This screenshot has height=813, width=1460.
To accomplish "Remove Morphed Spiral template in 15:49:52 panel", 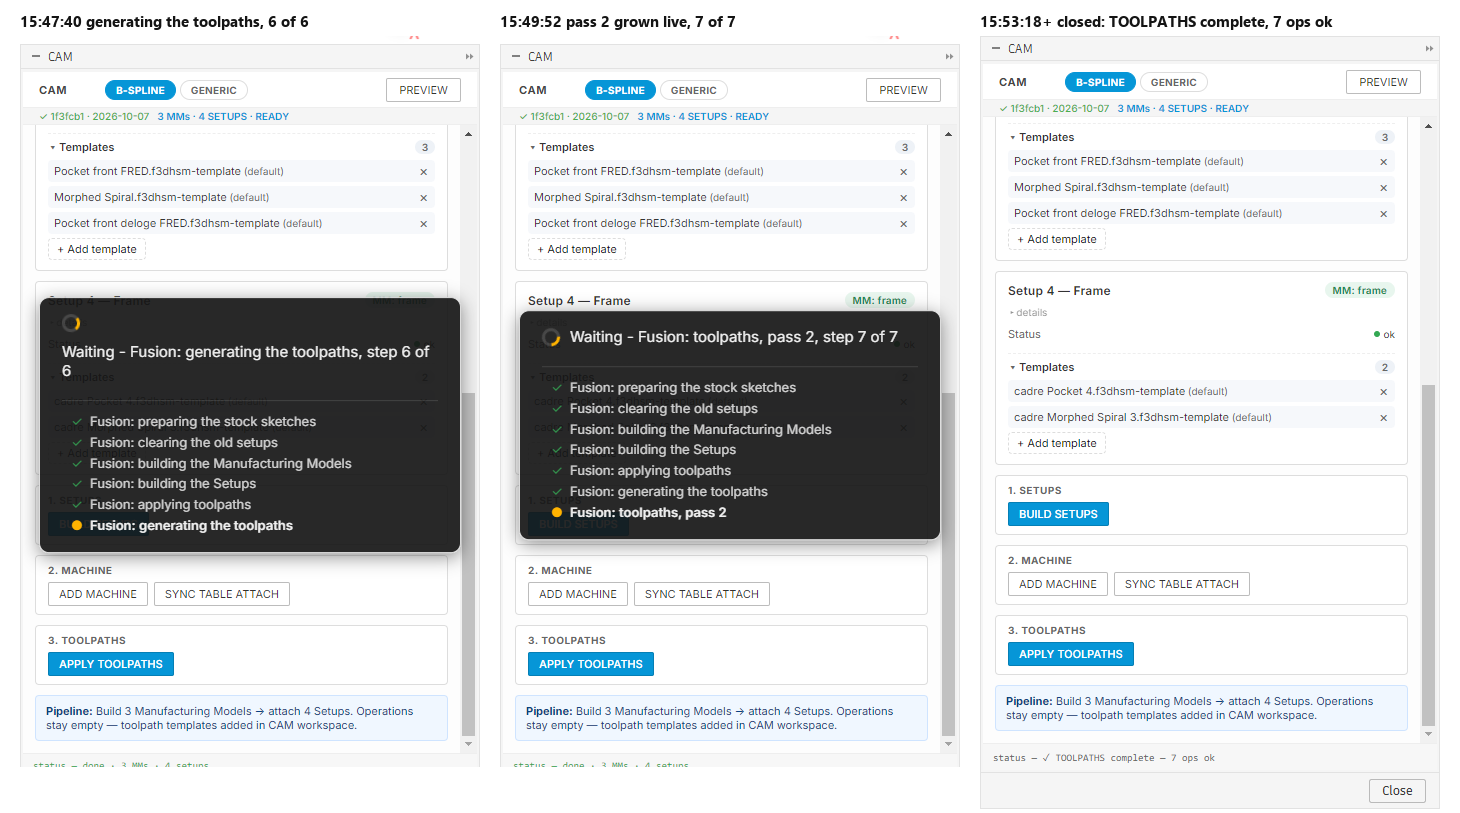I will tap(904, 198).
